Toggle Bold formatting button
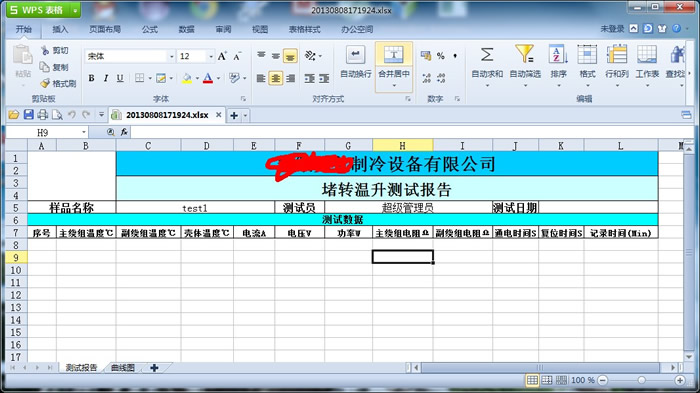The width and height of the screenshot is (700, 393). [x=92, y=78]
